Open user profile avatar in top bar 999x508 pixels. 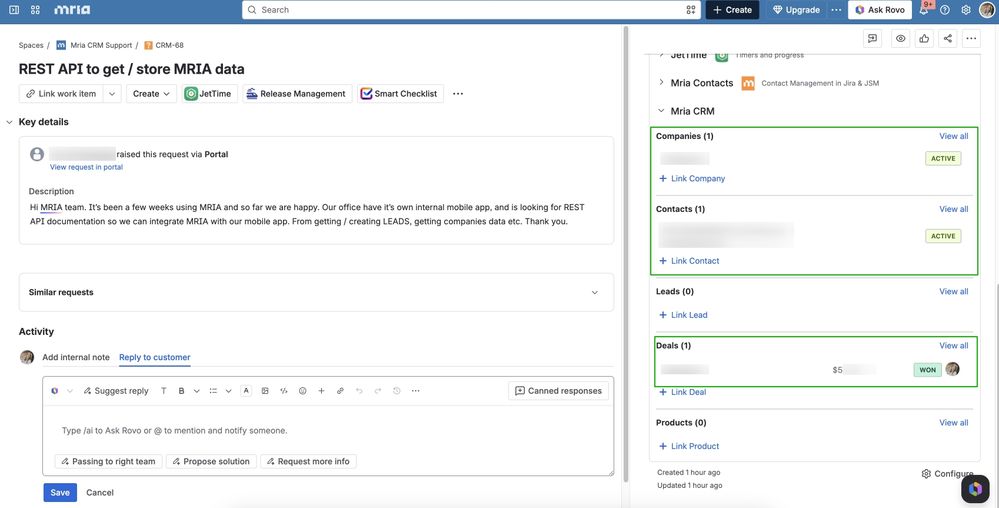pos(986,10)
